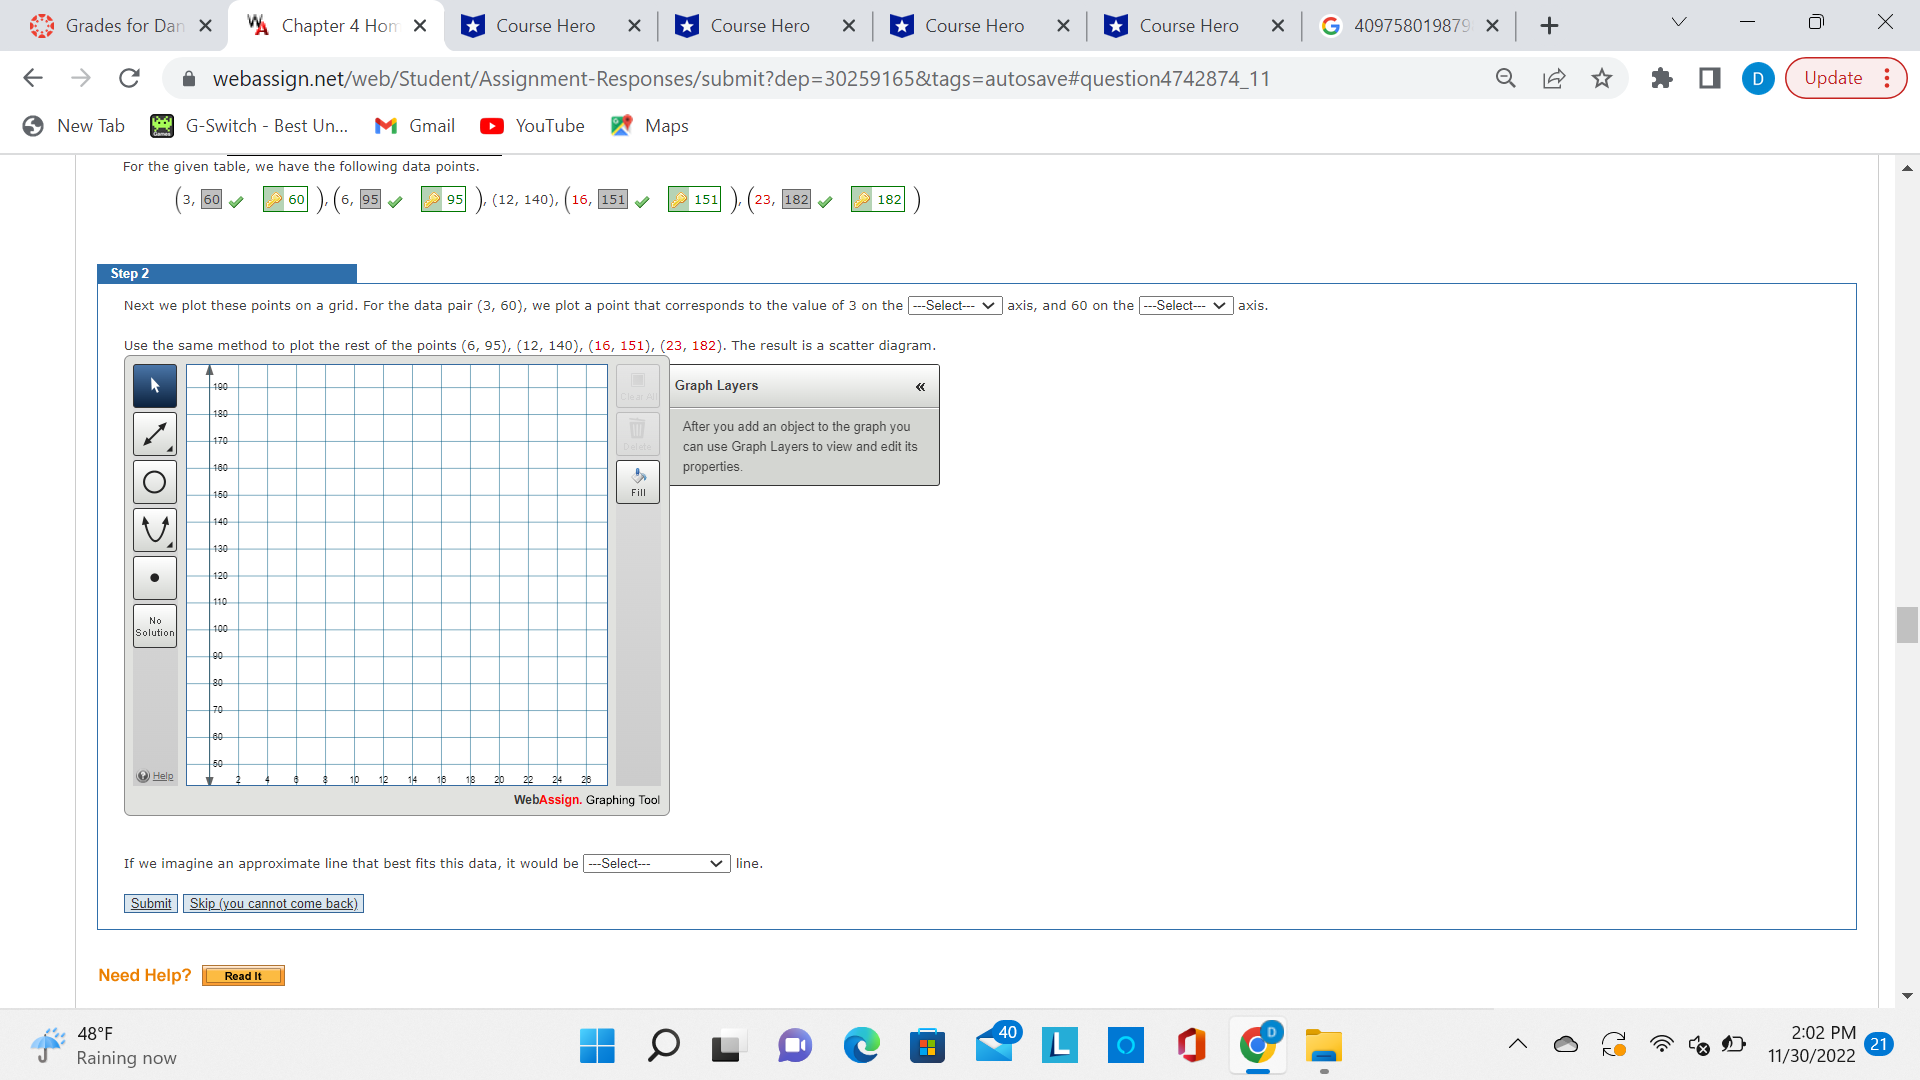Open the graphing tool Help link
Screen dimensions: 1920x1080
point(162,776)
